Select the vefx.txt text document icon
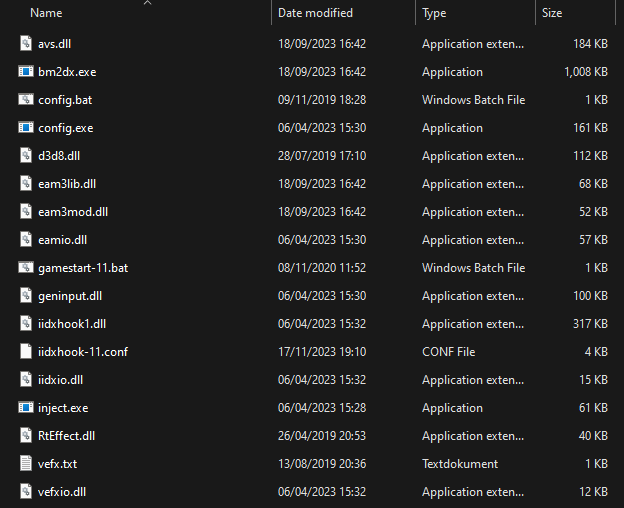Image resolution: width=624 pixels, height=508 pixels. 27,464
